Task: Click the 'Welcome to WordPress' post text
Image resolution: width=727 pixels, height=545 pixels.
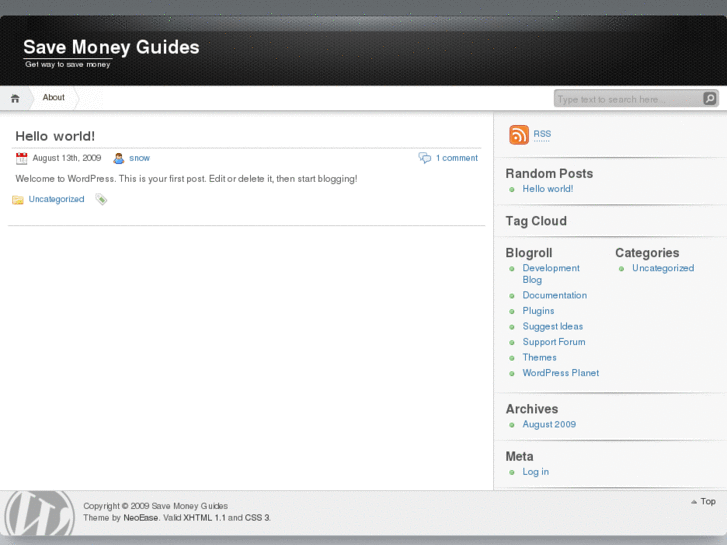Action: click(186, 179)
